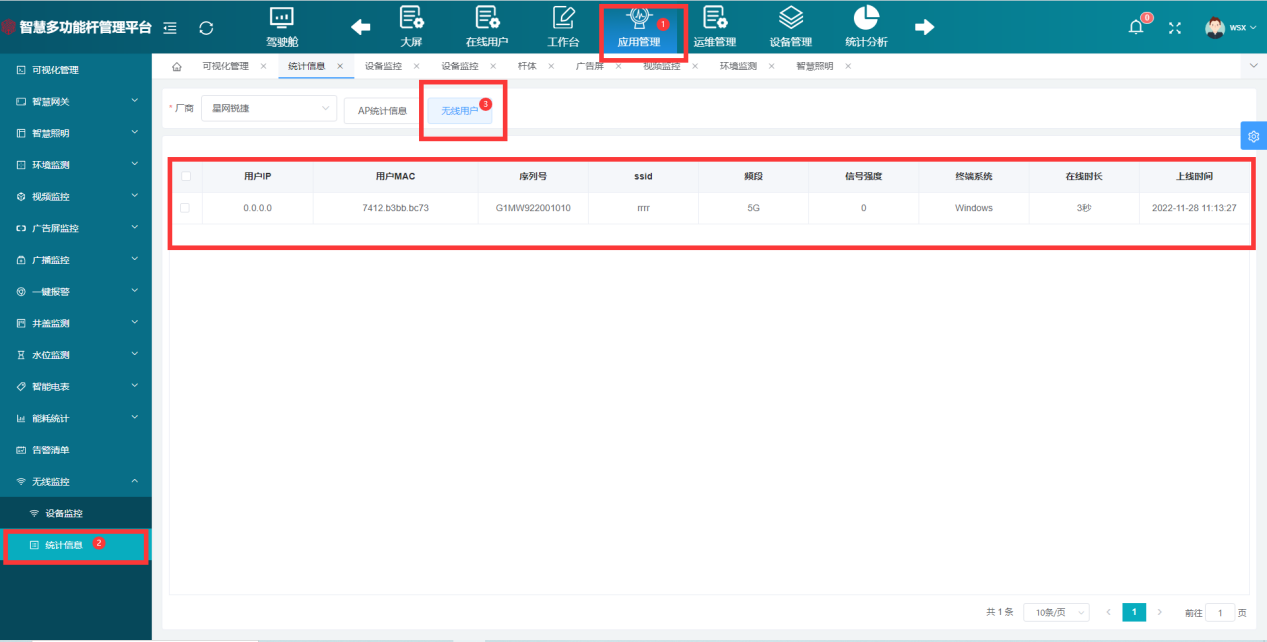
Task: Open the notification bell icon
Action: coord(1136,28)
